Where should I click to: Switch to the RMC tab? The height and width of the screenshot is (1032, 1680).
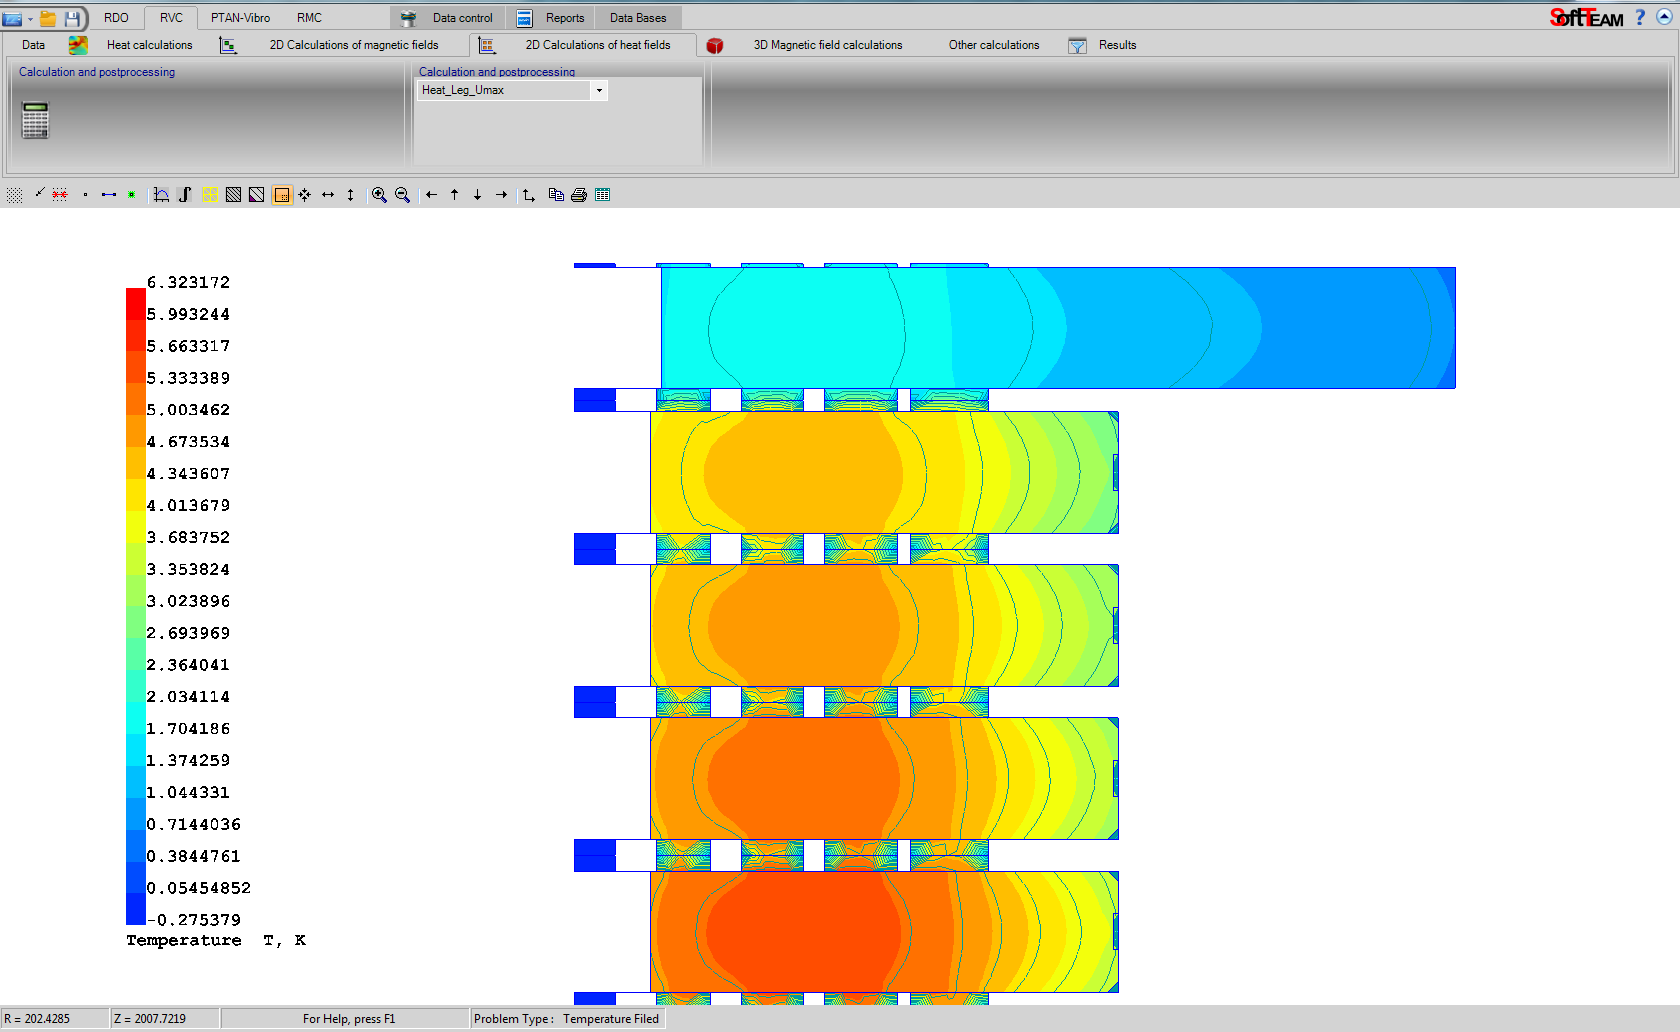pos(309,18)
